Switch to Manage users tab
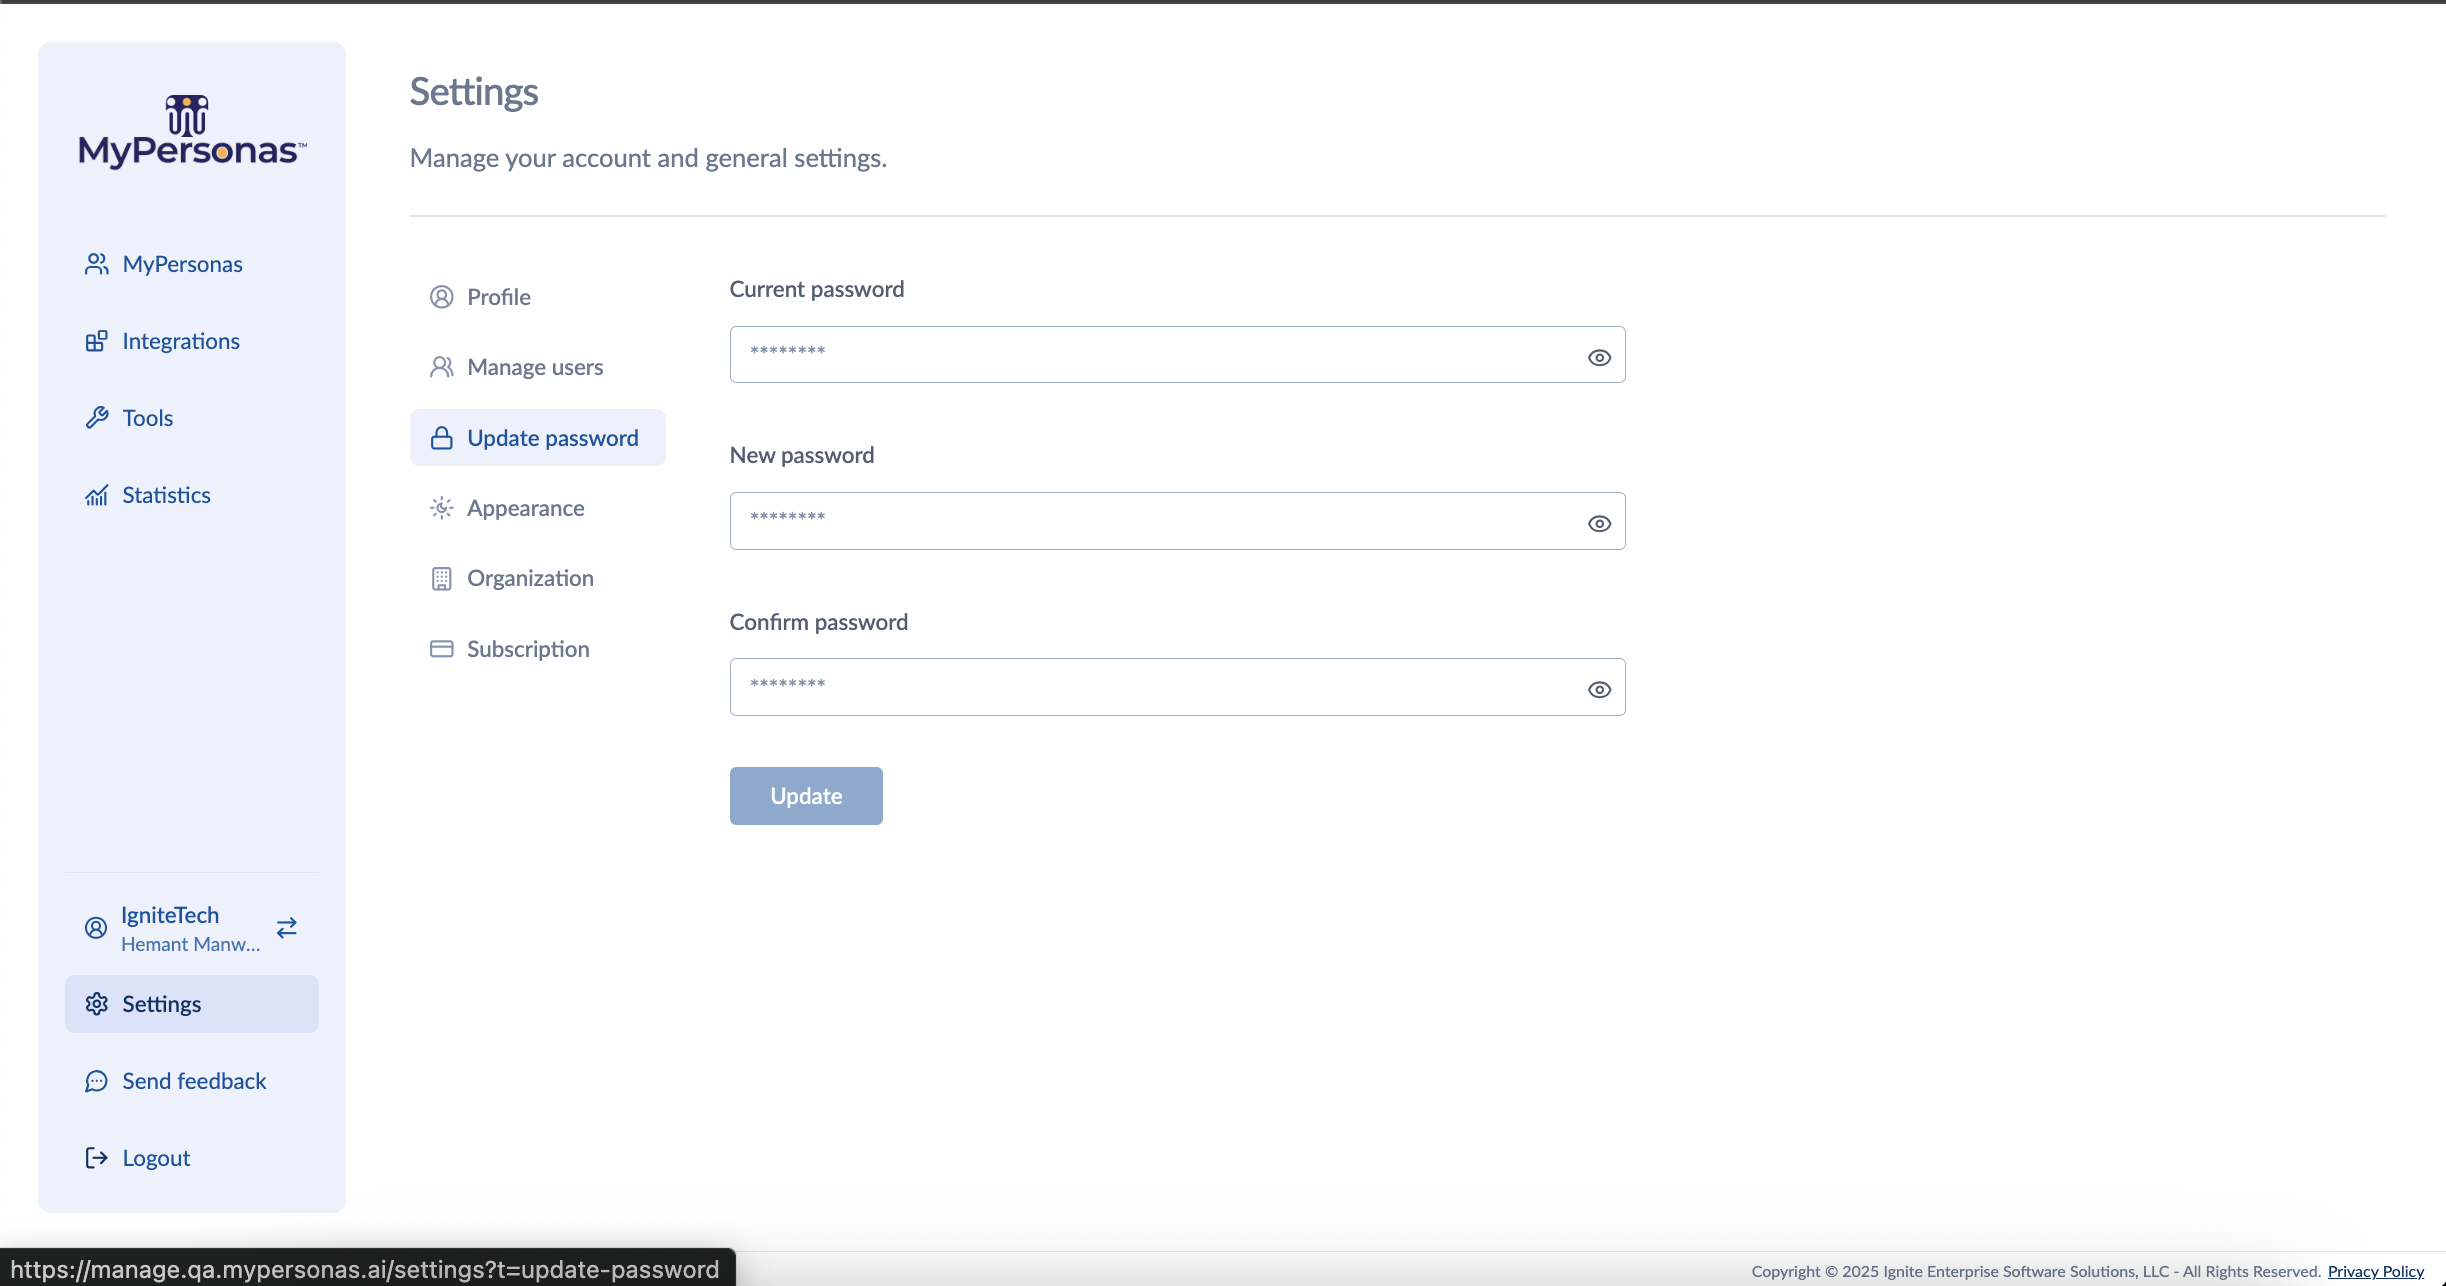Screen dimensions: 2446x1286 coord(535,367)
